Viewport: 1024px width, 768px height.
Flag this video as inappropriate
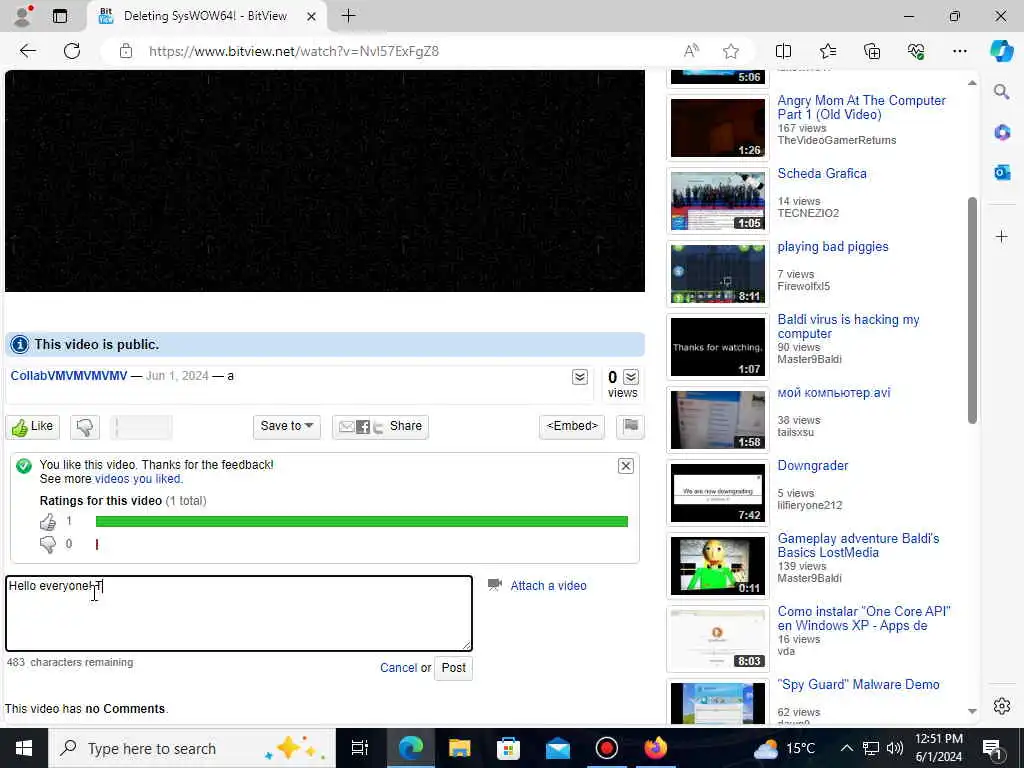(x=630, y=426)
